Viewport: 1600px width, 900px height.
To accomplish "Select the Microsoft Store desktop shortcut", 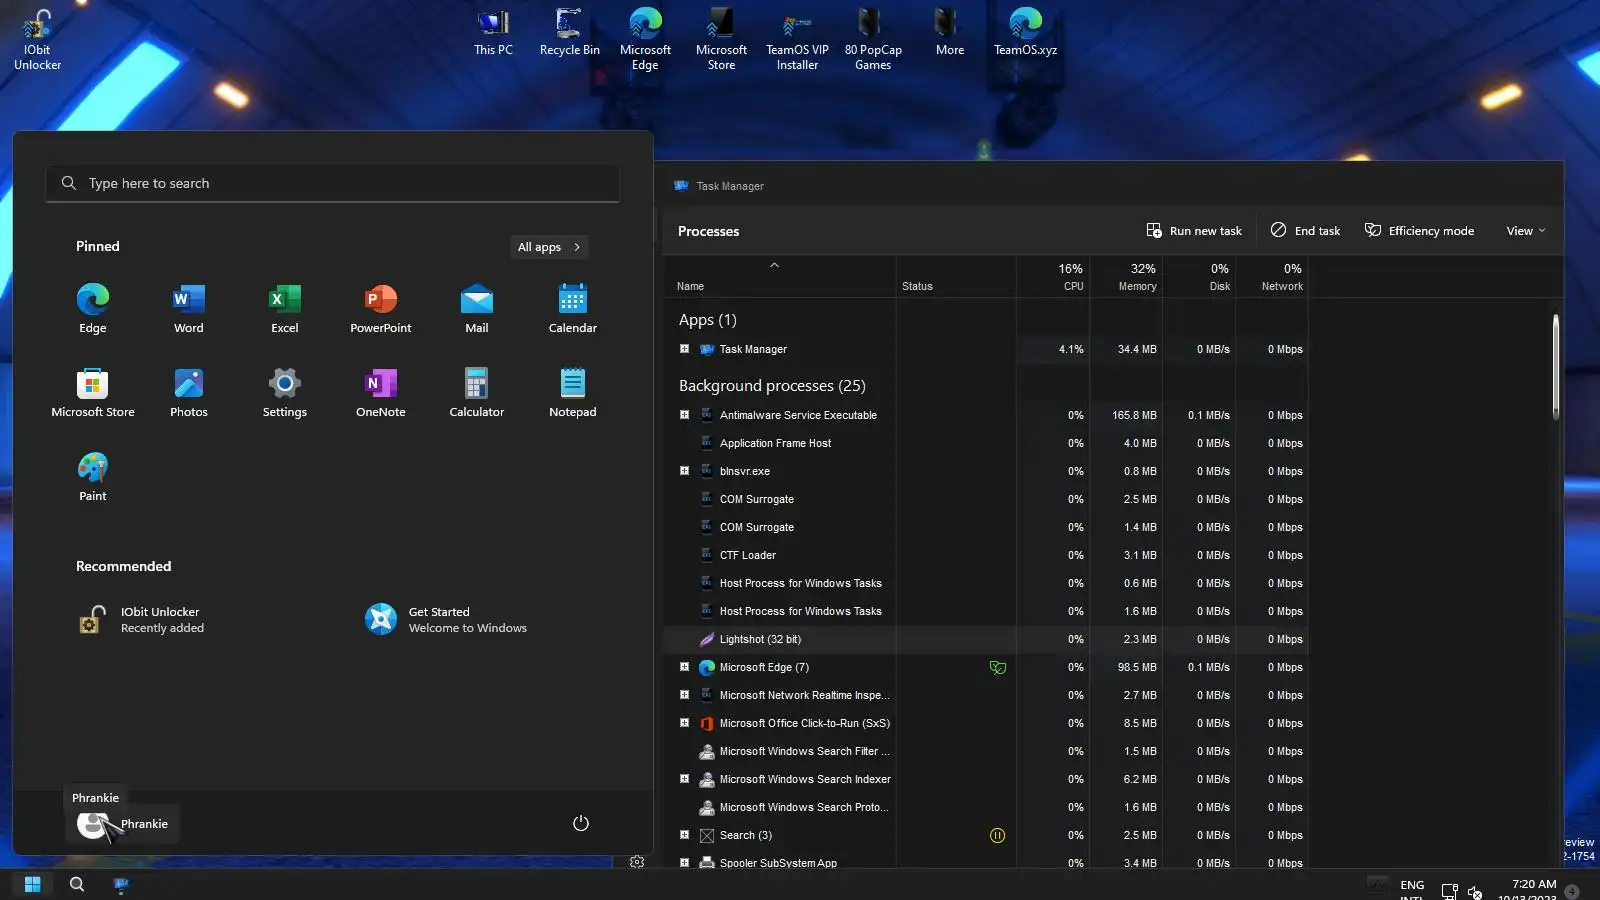I will (722, 40).
